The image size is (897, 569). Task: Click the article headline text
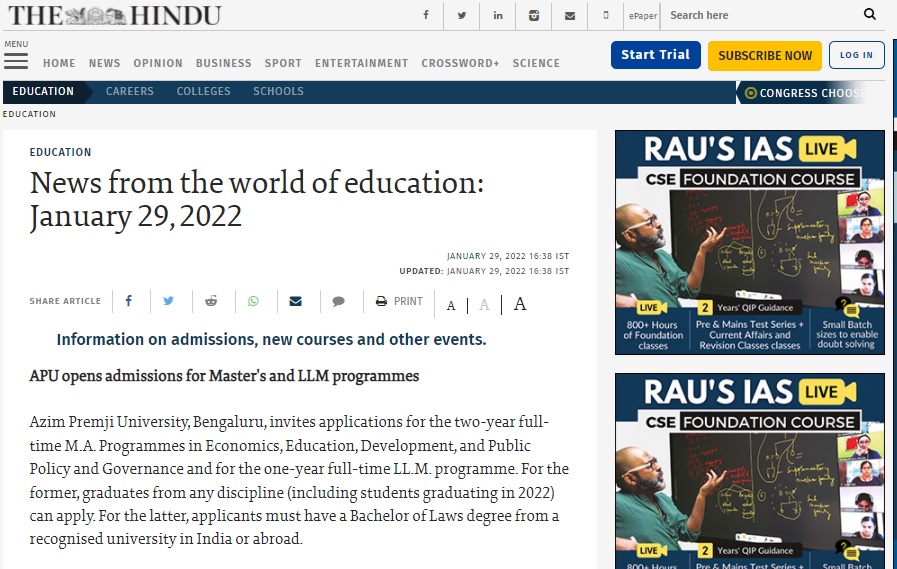tap(256, 200)
